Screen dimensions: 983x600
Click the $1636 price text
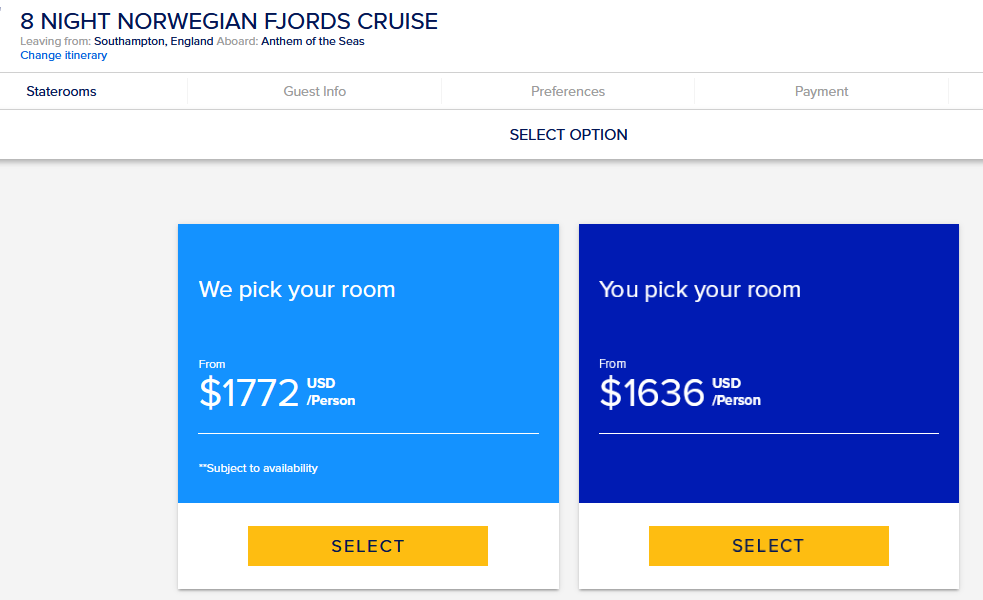652,392
